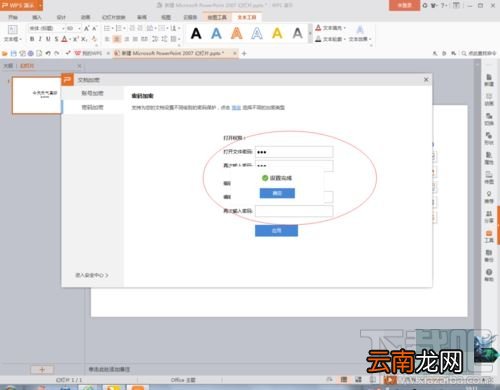This screenshot has height=390, width=500.
Task: Close the document encryption dialog
Action: 426,80
